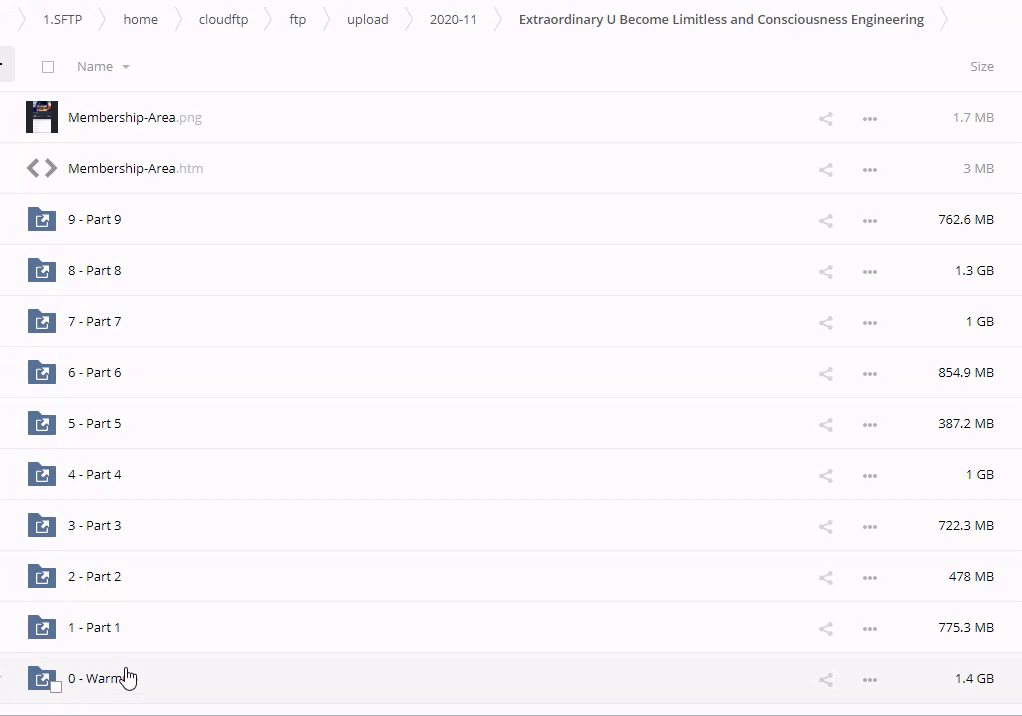Jump to cloudftp in breadcrumb path
Viewport: 1022px width, 716px height.
point(223,19)
